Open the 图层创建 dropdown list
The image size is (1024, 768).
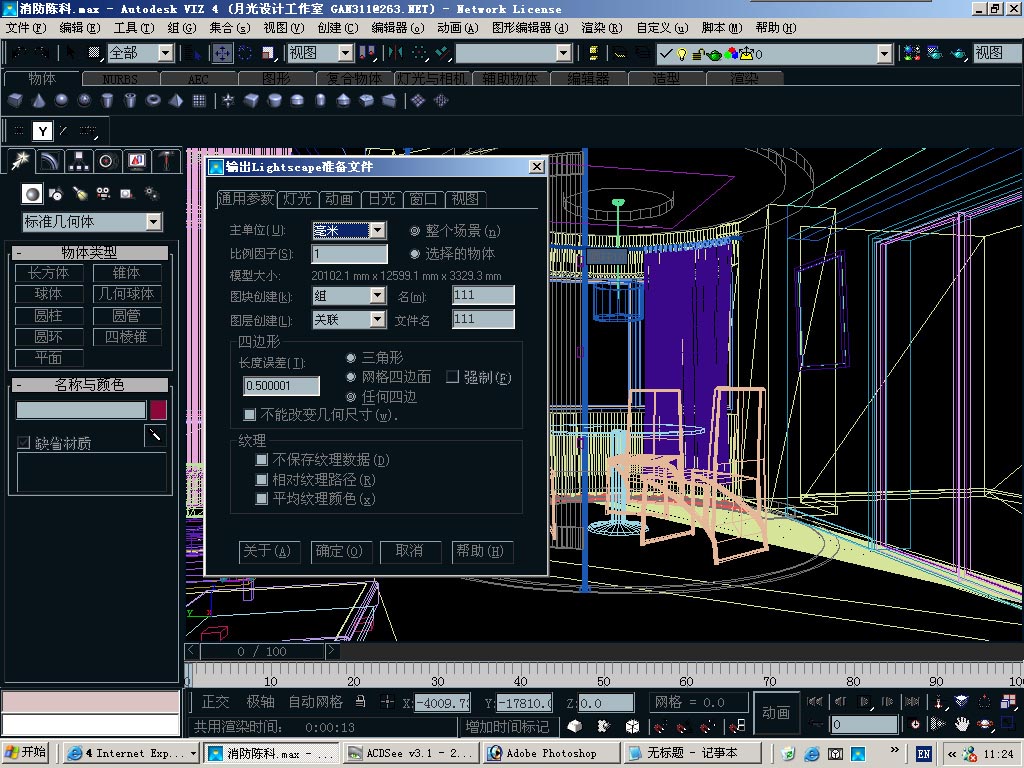coord(377,320)
